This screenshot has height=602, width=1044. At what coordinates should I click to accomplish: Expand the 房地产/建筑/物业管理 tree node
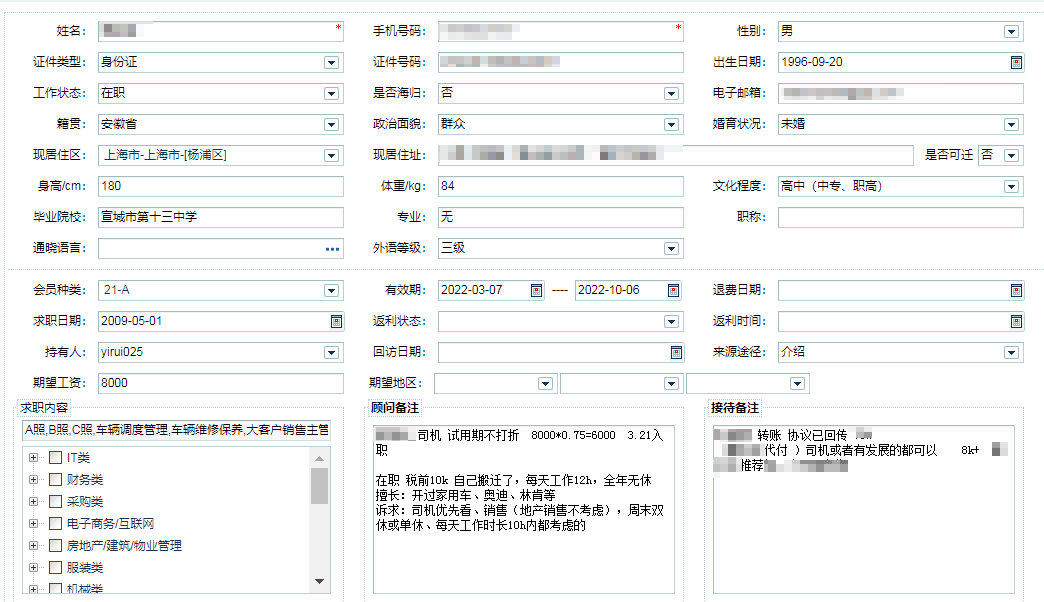(x=33, y=545)
